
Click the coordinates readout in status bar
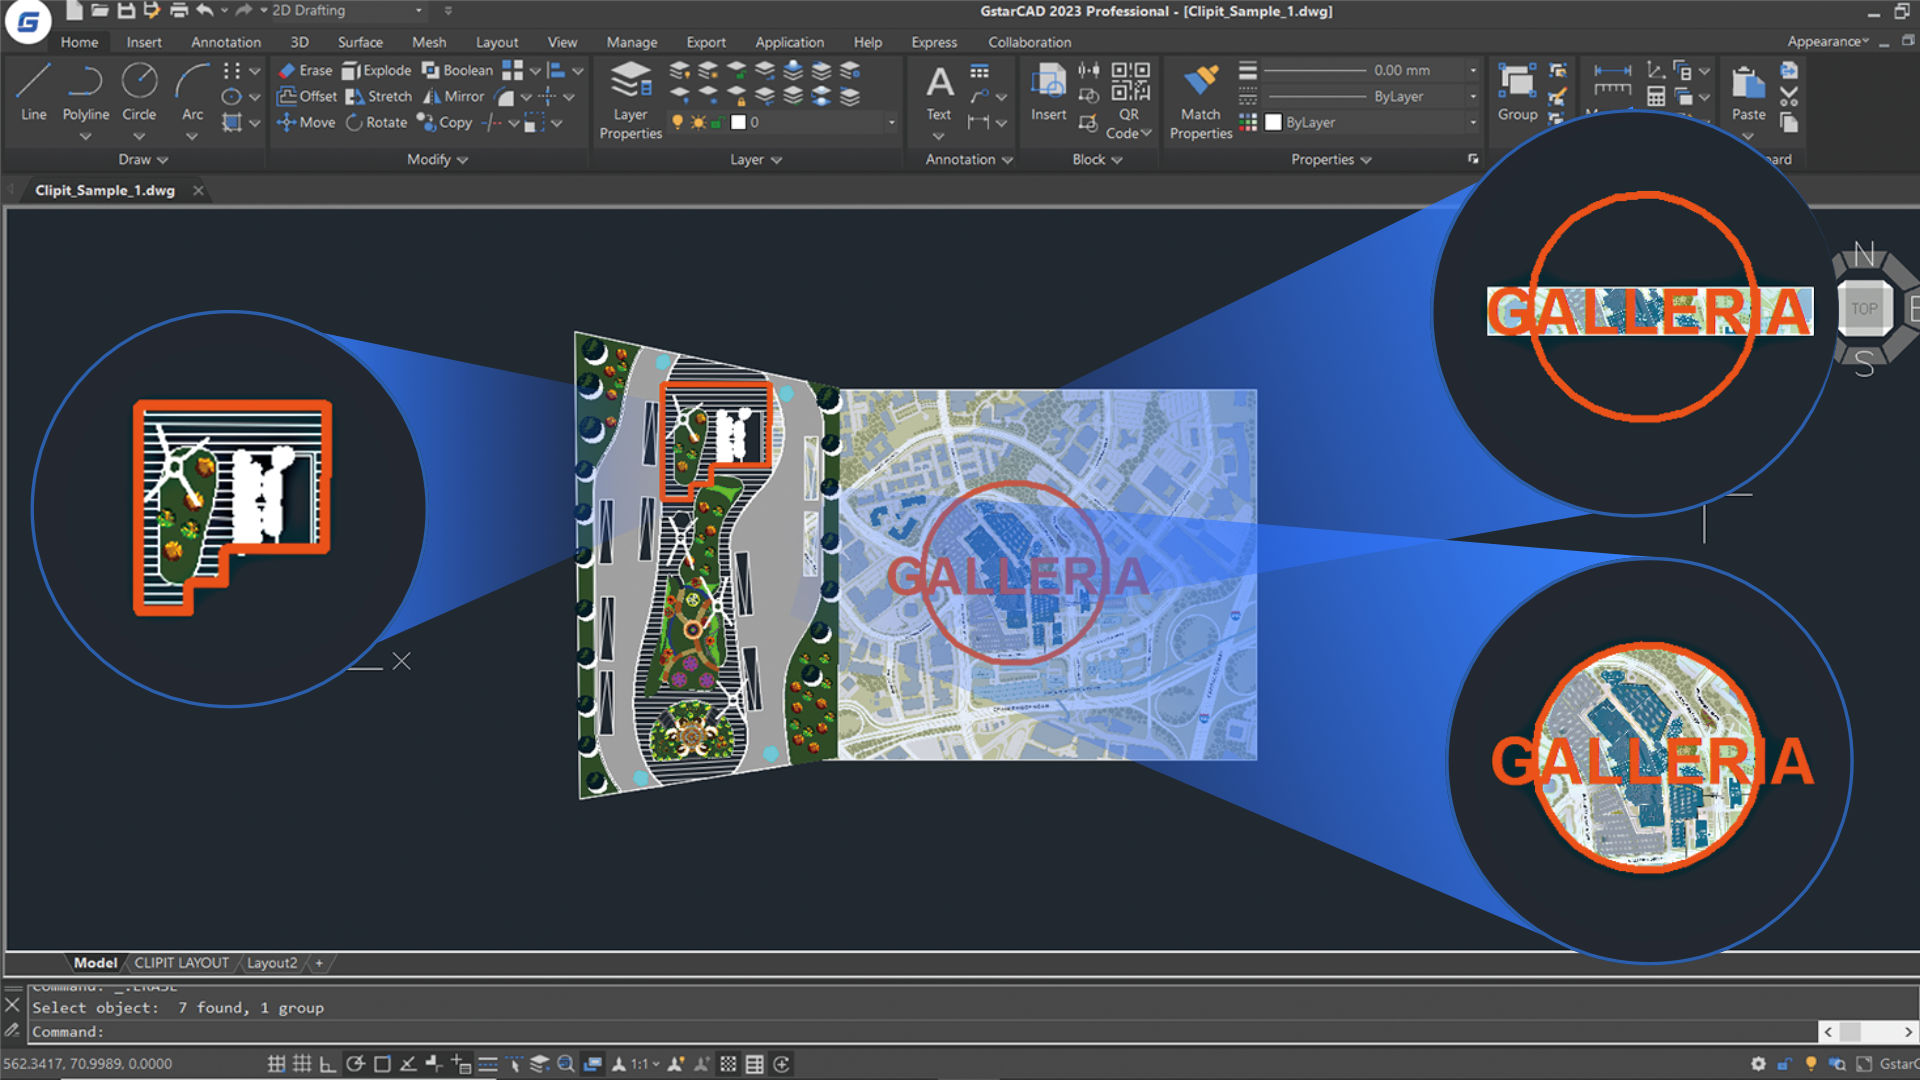[88, 1064]
